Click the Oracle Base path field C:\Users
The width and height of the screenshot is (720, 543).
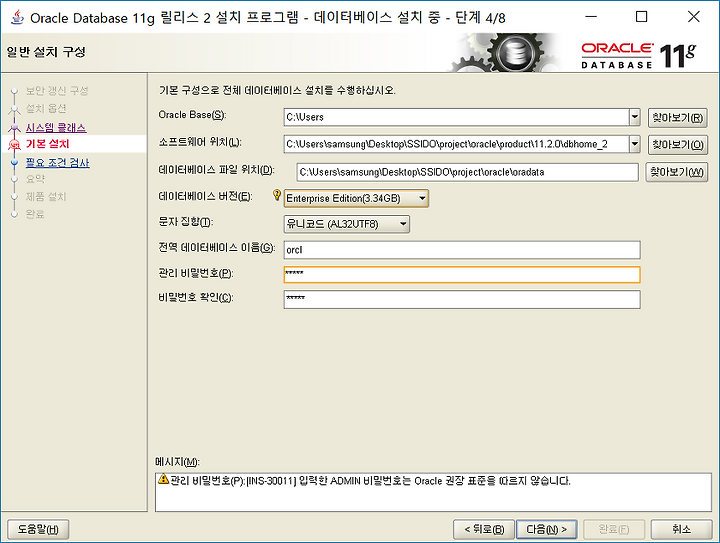[456, 117]
